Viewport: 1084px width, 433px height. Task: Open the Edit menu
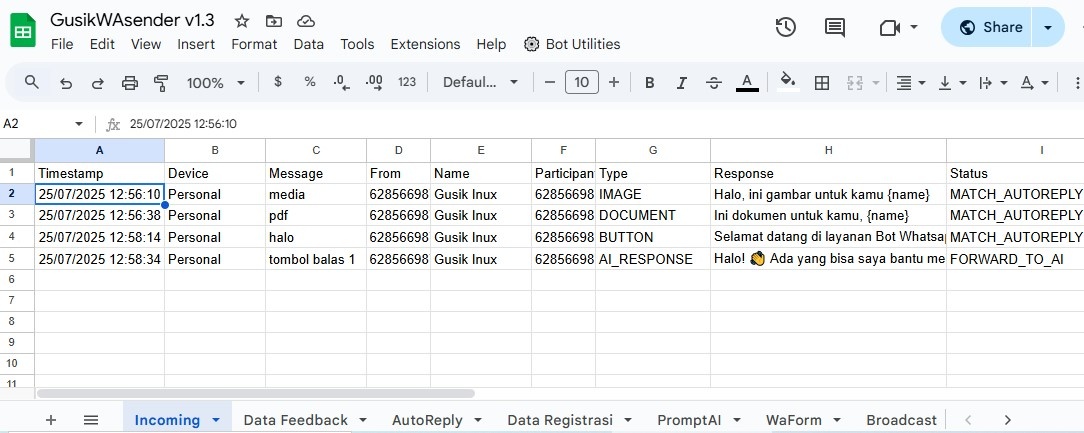pyautogui.click(x=102, y=44)
